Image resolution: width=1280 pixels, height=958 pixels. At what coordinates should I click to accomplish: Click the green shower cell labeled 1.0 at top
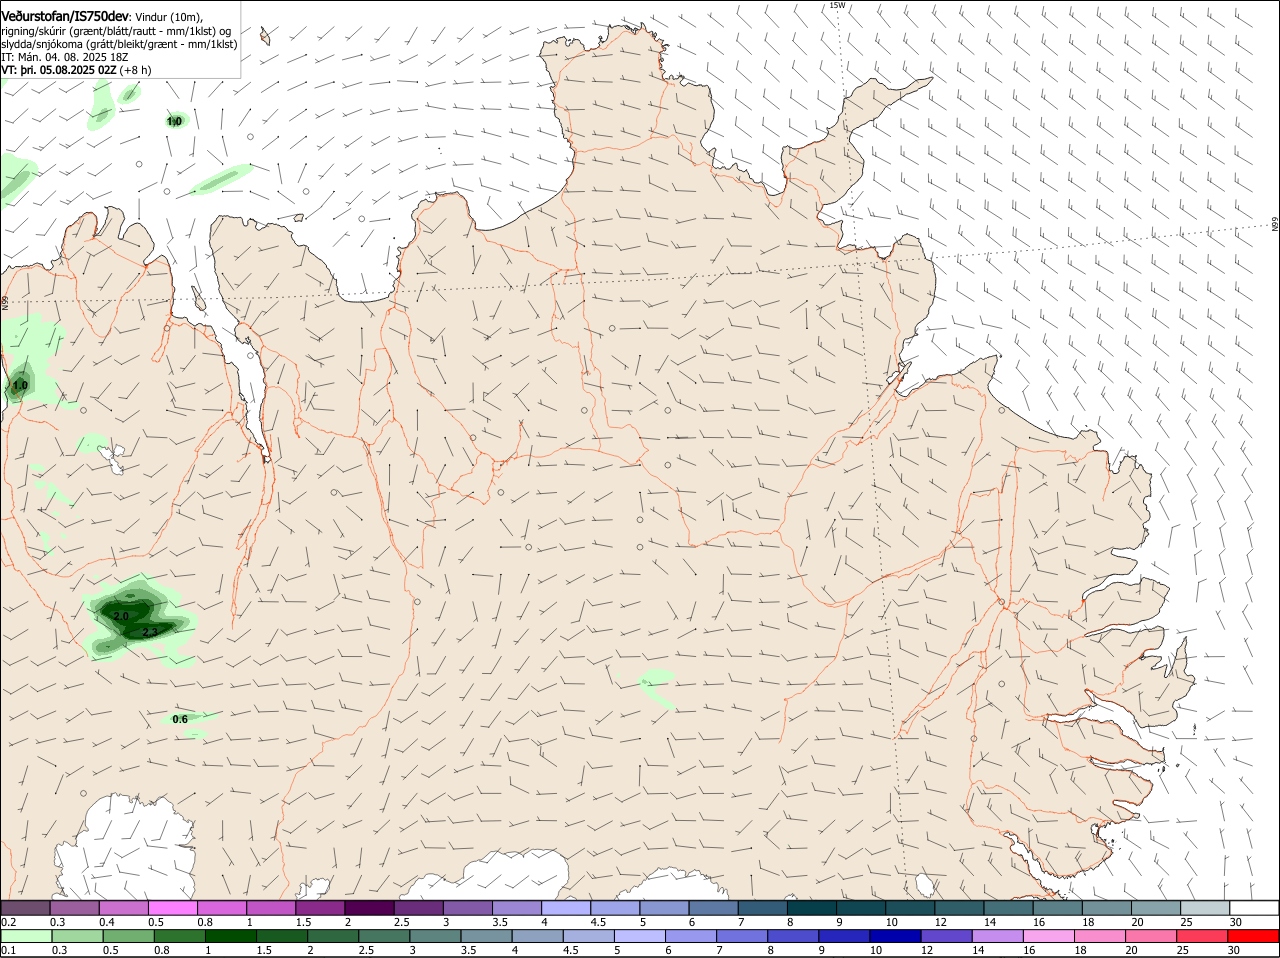tap(176, 120)
